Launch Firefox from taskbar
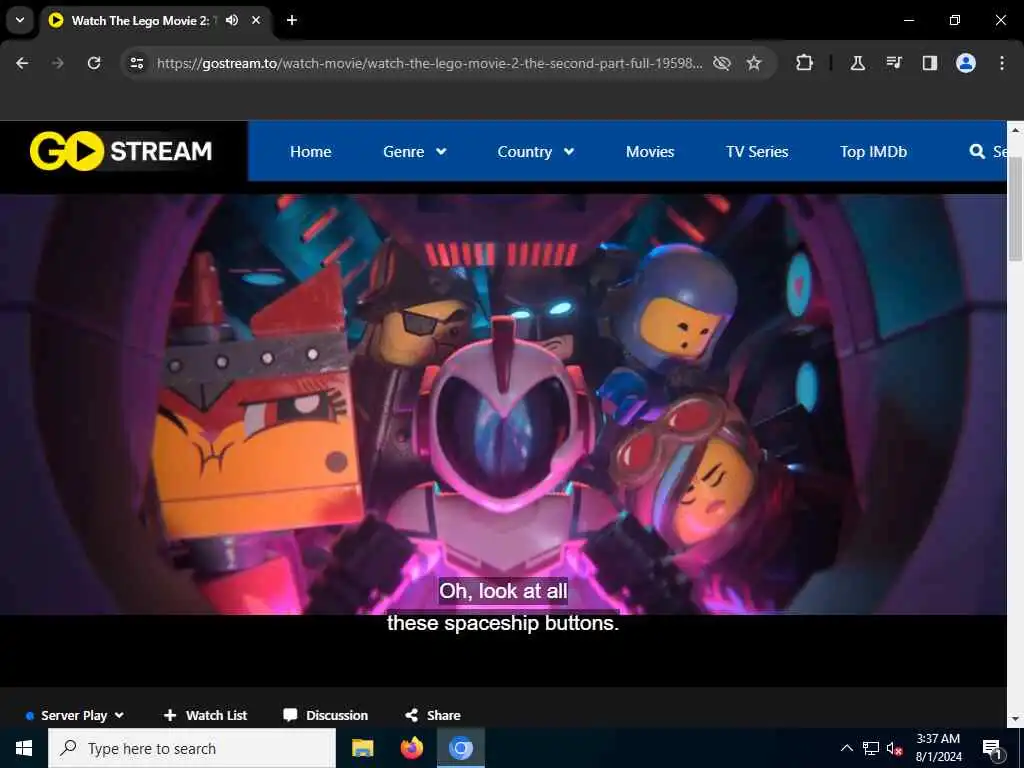The width and height of the screenshot is (1024, 768). tap(411, 748)
